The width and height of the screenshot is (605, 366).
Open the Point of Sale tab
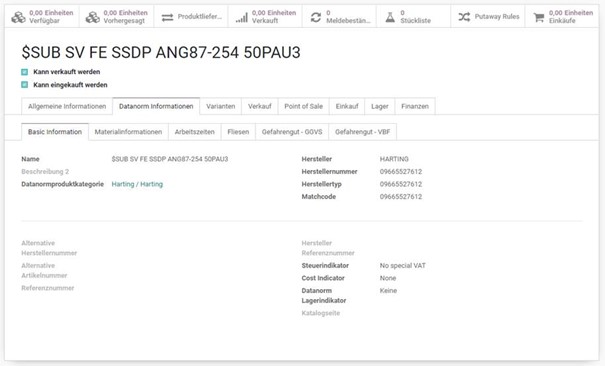tap(304, 106)
